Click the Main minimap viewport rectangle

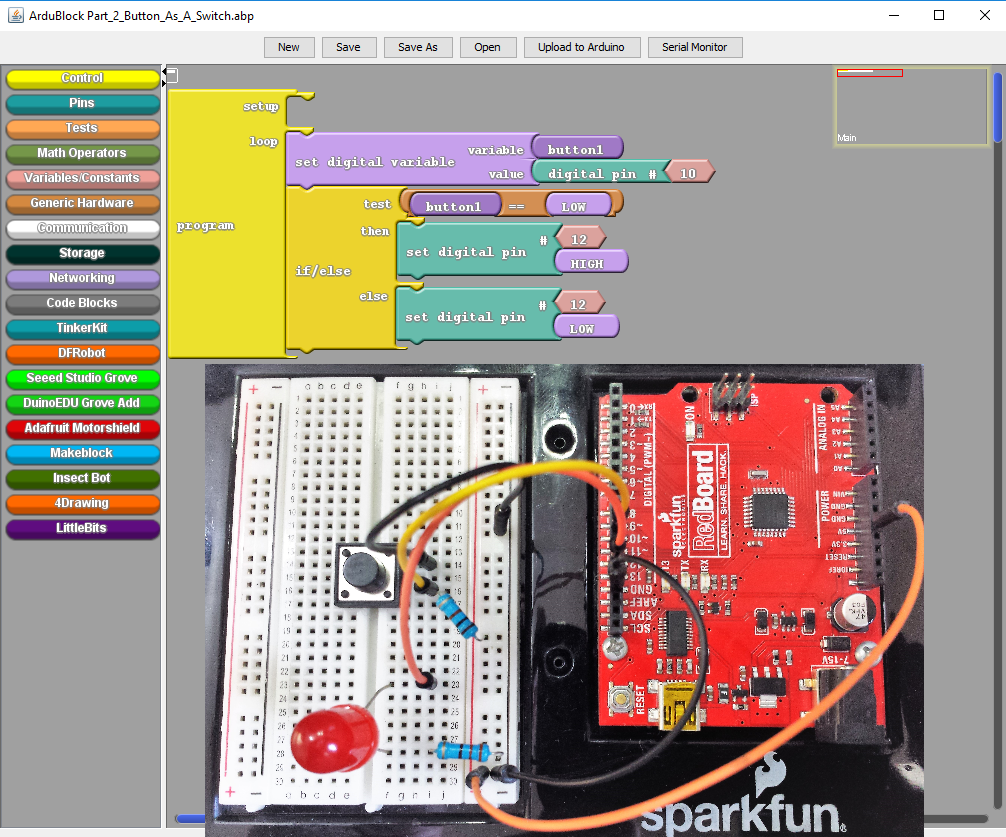tap(869, 72)
